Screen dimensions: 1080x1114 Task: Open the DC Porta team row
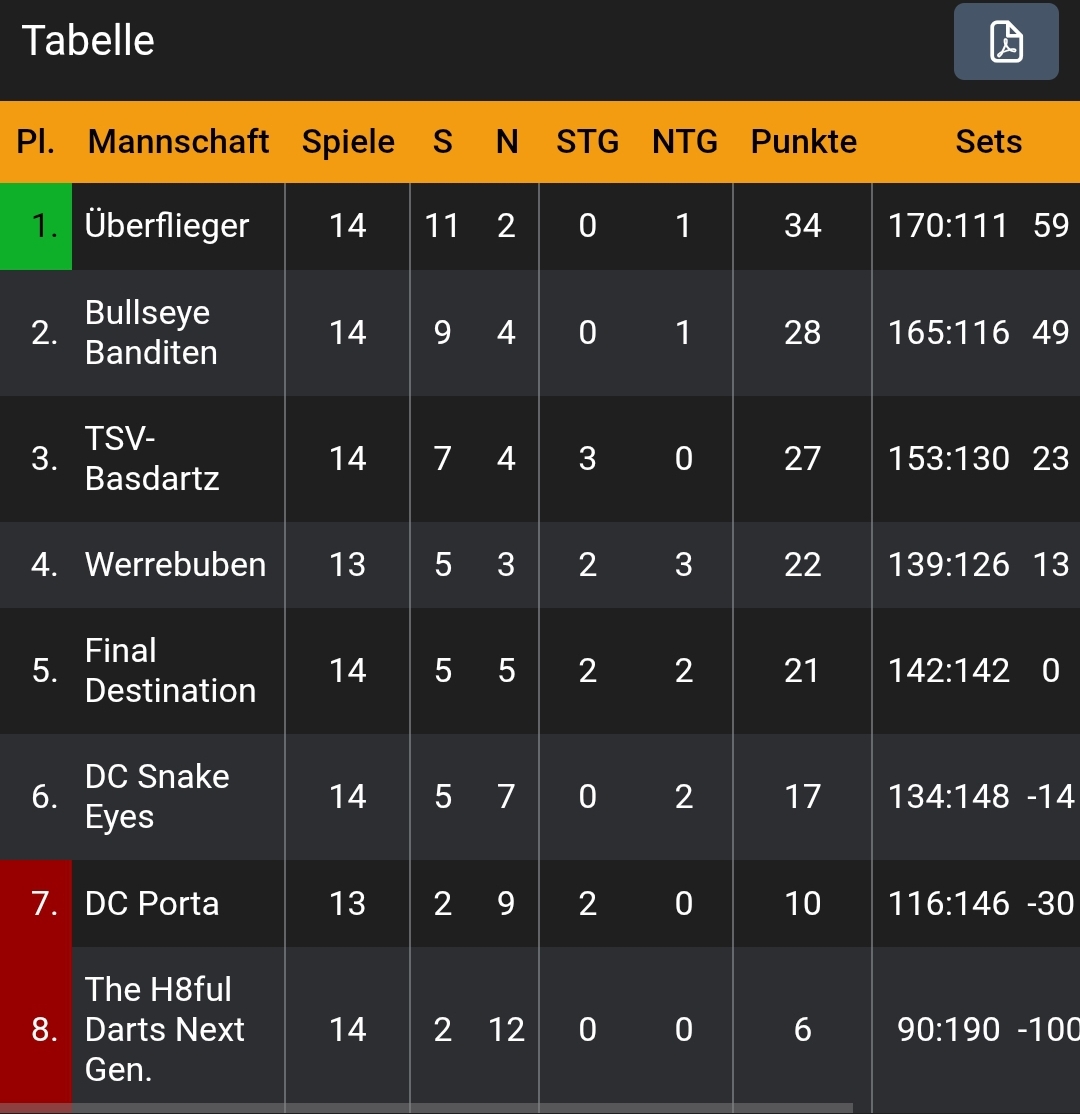tap(152, 904)
